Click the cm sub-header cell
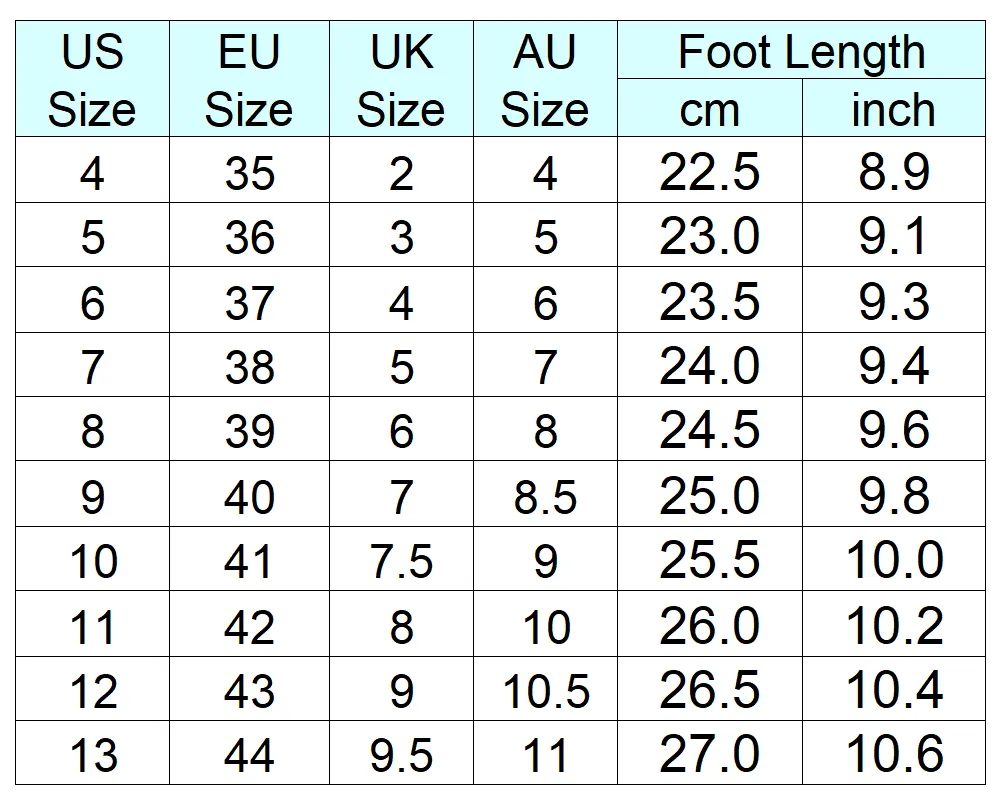 pos(710,109)
